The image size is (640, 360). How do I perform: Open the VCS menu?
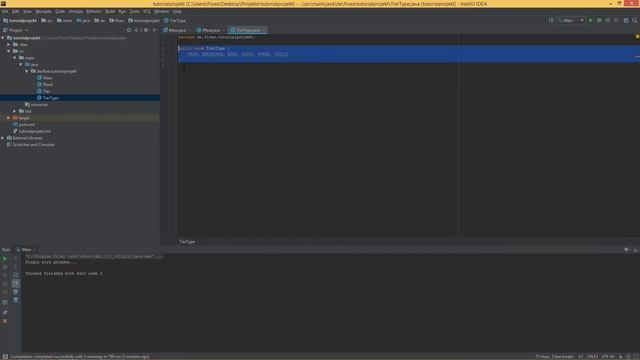click(147, 11)
